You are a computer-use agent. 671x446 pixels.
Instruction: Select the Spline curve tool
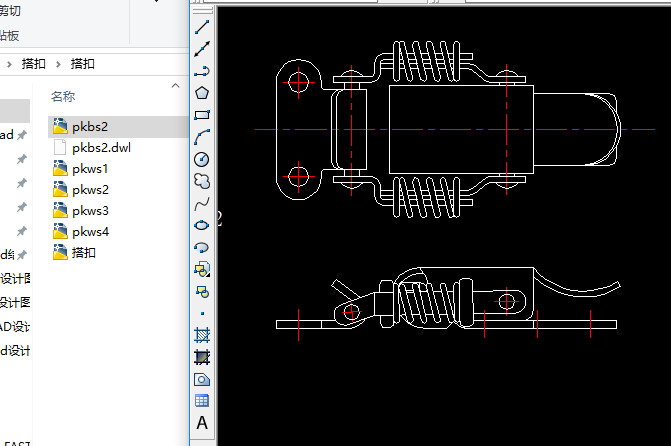202,203
